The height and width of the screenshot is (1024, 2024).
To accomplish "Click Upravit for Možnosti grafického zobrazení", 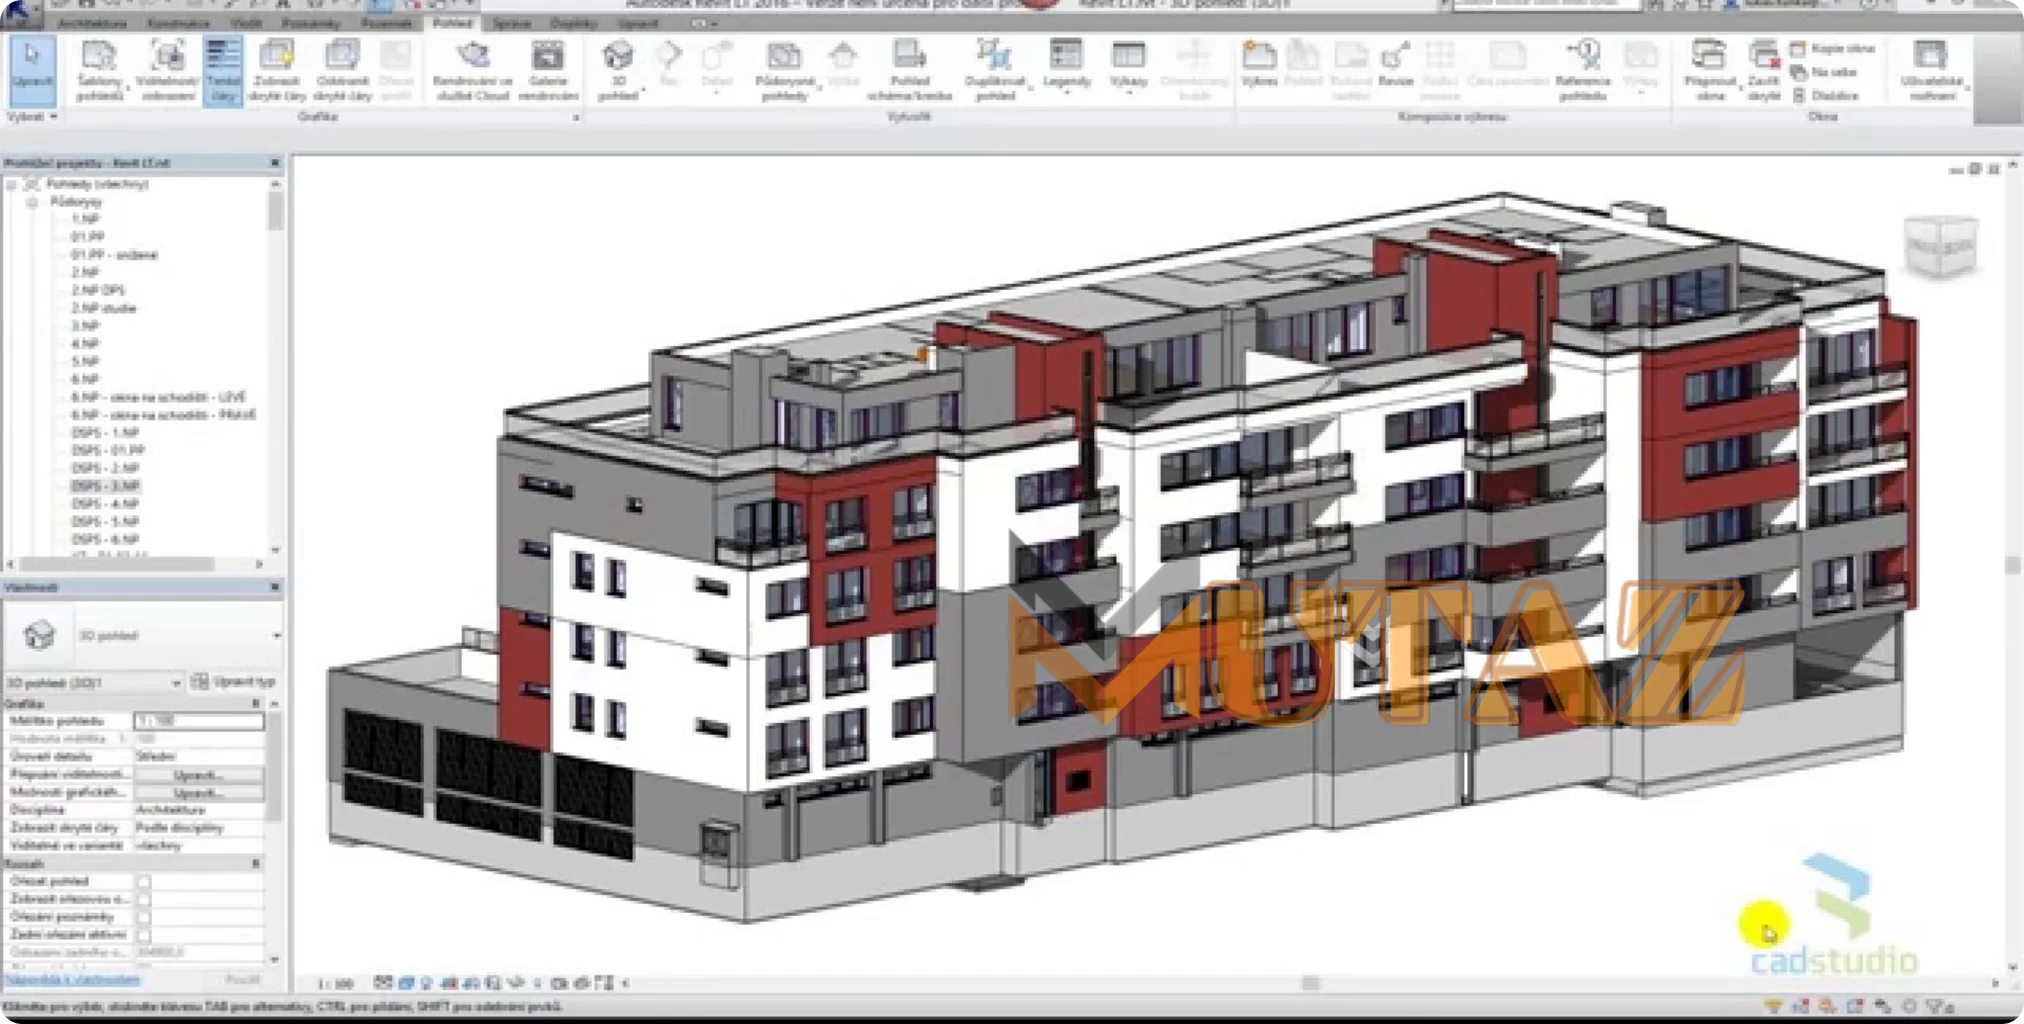I will pos(198,793).
